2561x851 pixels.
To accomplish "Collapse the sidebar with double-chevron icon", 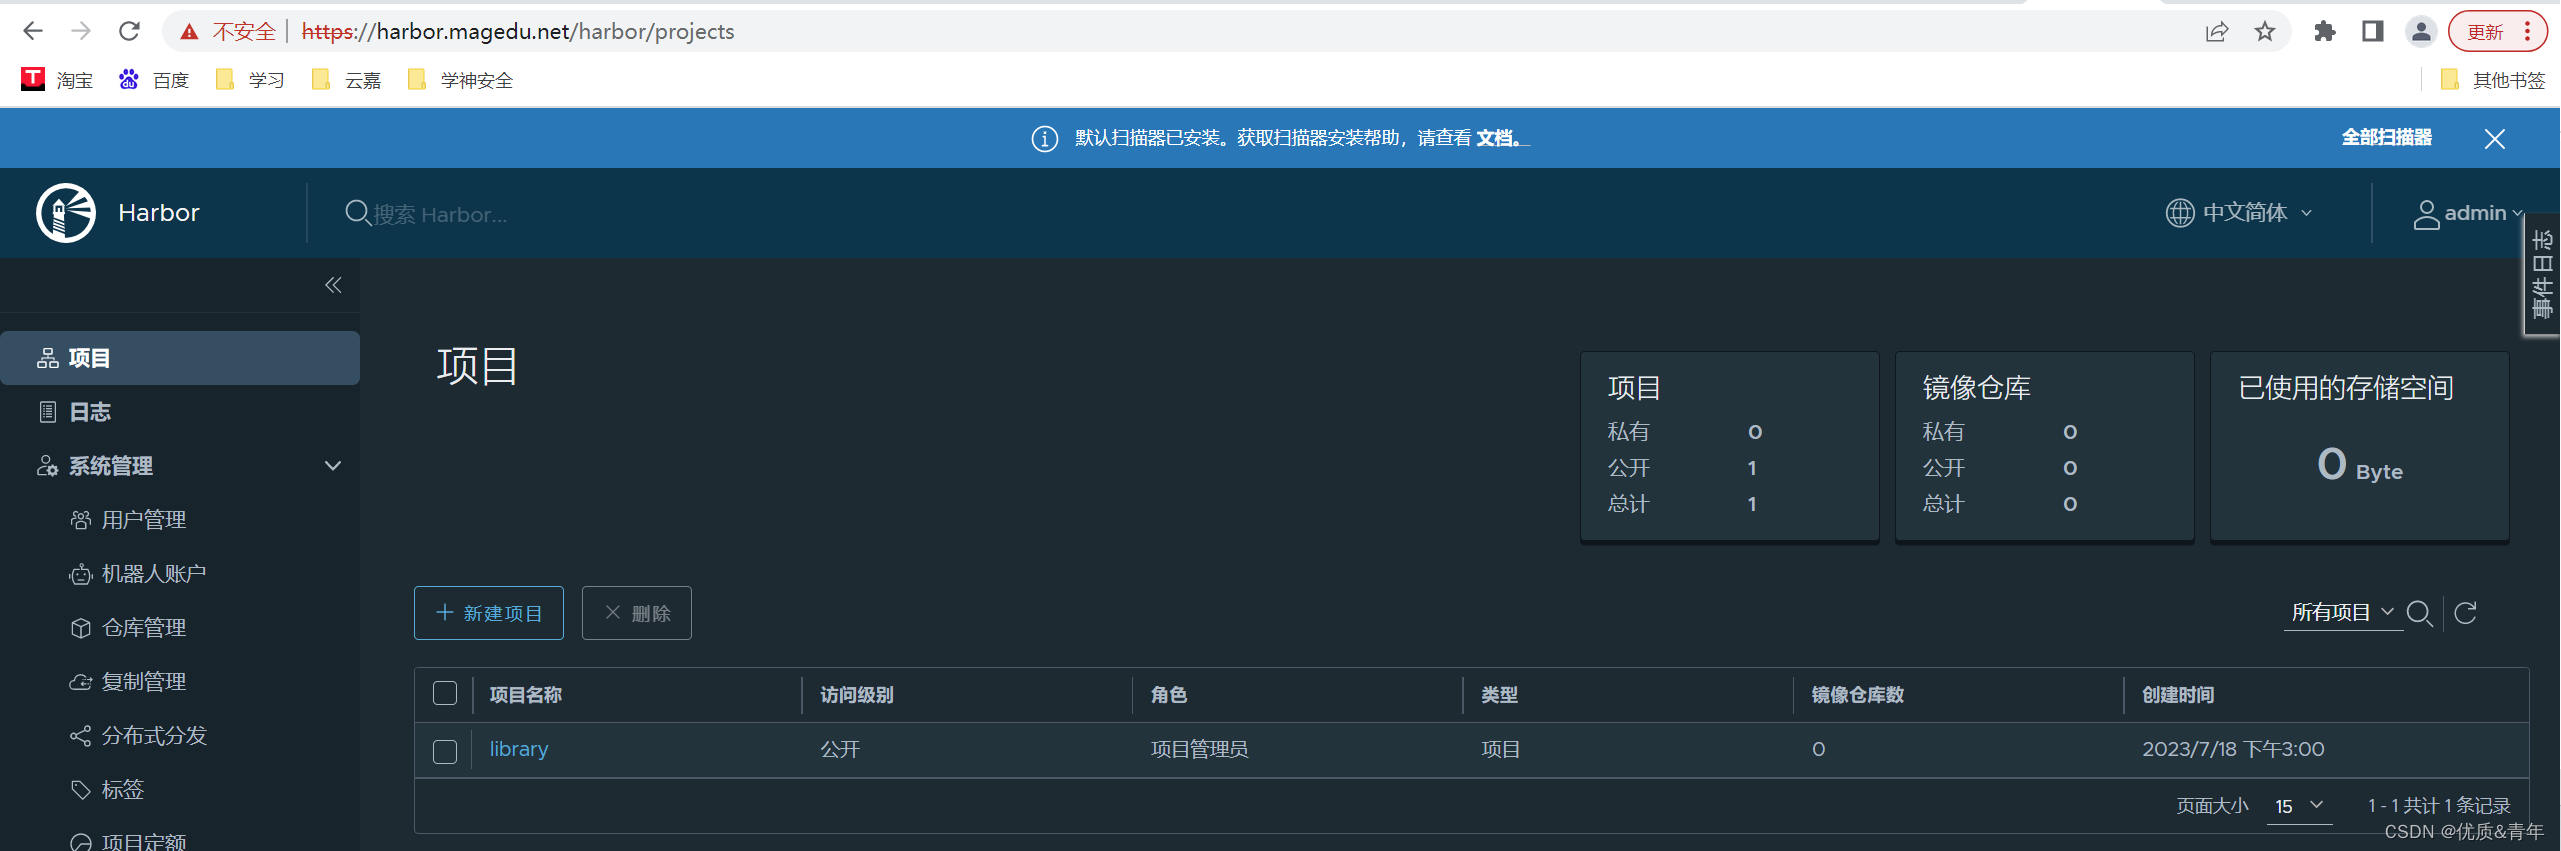I will 333,286.
